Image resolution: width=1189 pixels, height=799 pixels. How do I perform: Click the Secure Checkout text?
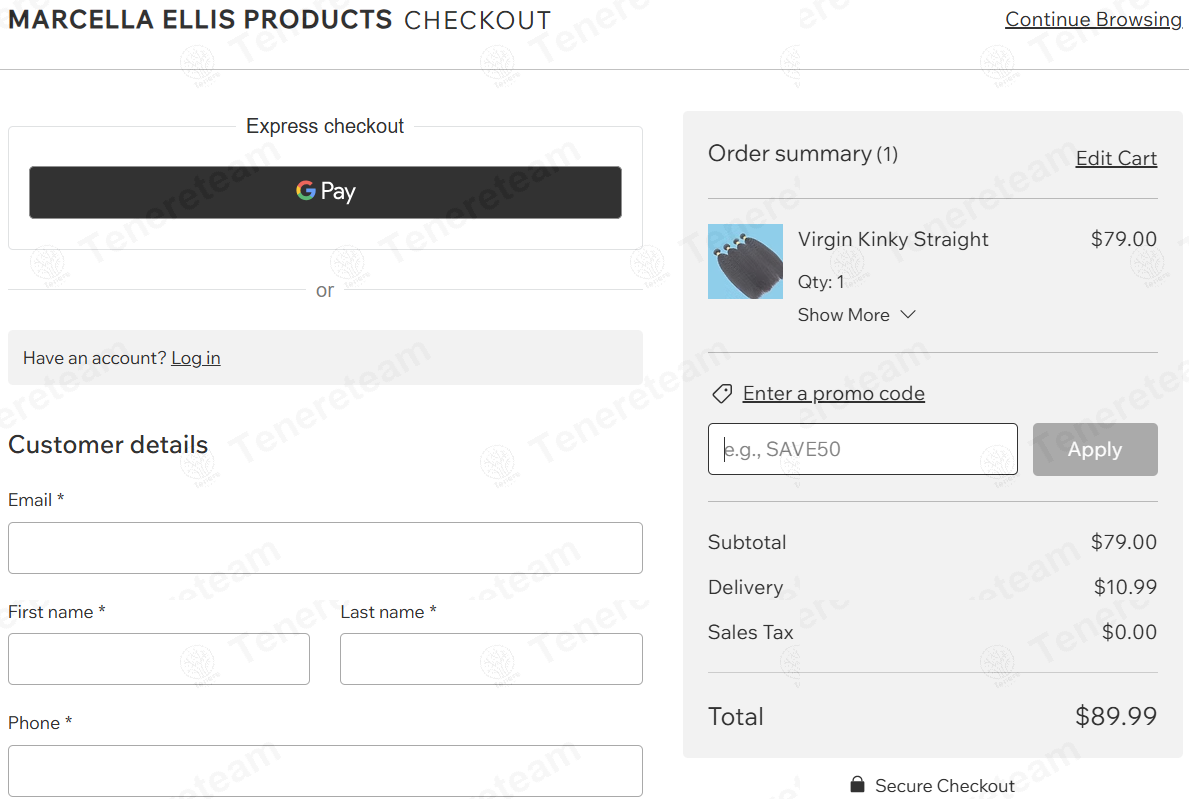944,785
